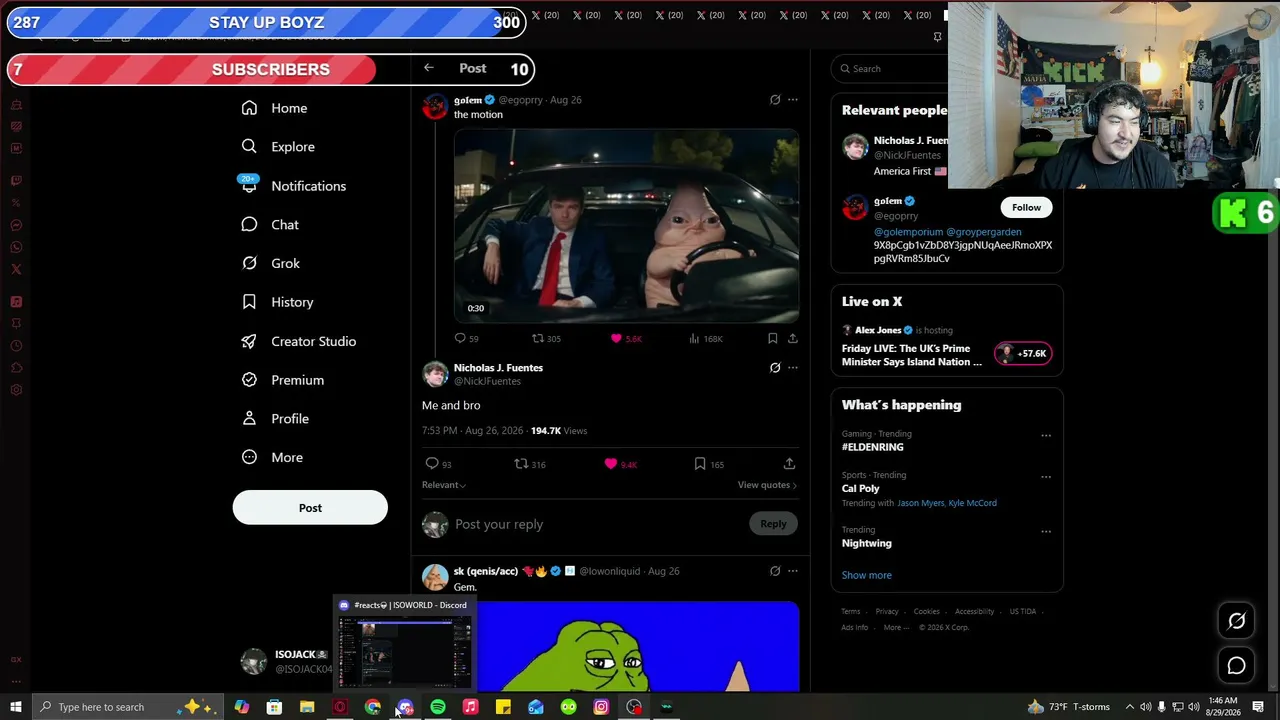
Task: Play the 0:30 car video
Action: [626, 226]
